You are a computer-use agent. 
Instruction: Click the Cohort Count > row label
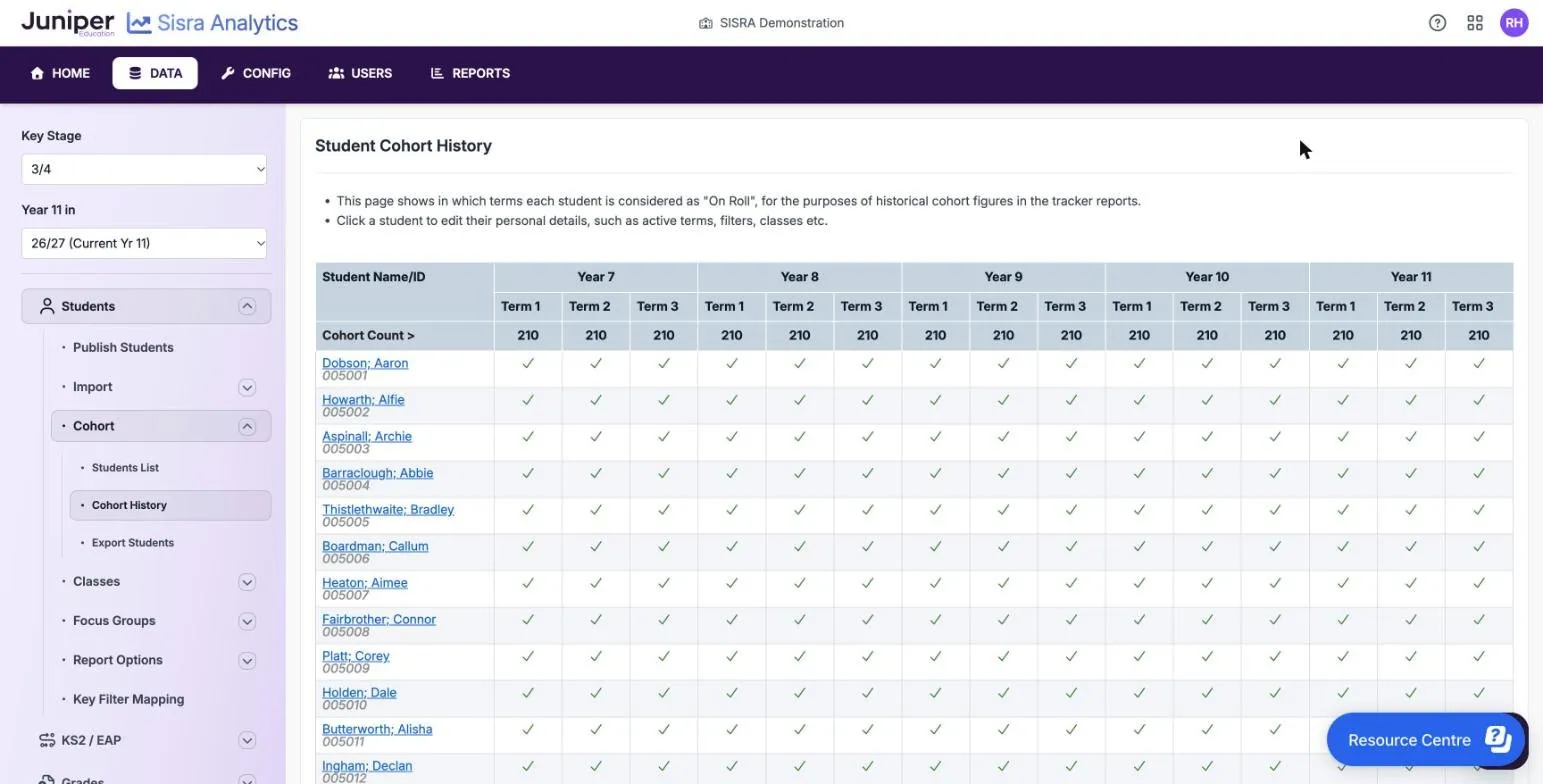coord(368,335)
